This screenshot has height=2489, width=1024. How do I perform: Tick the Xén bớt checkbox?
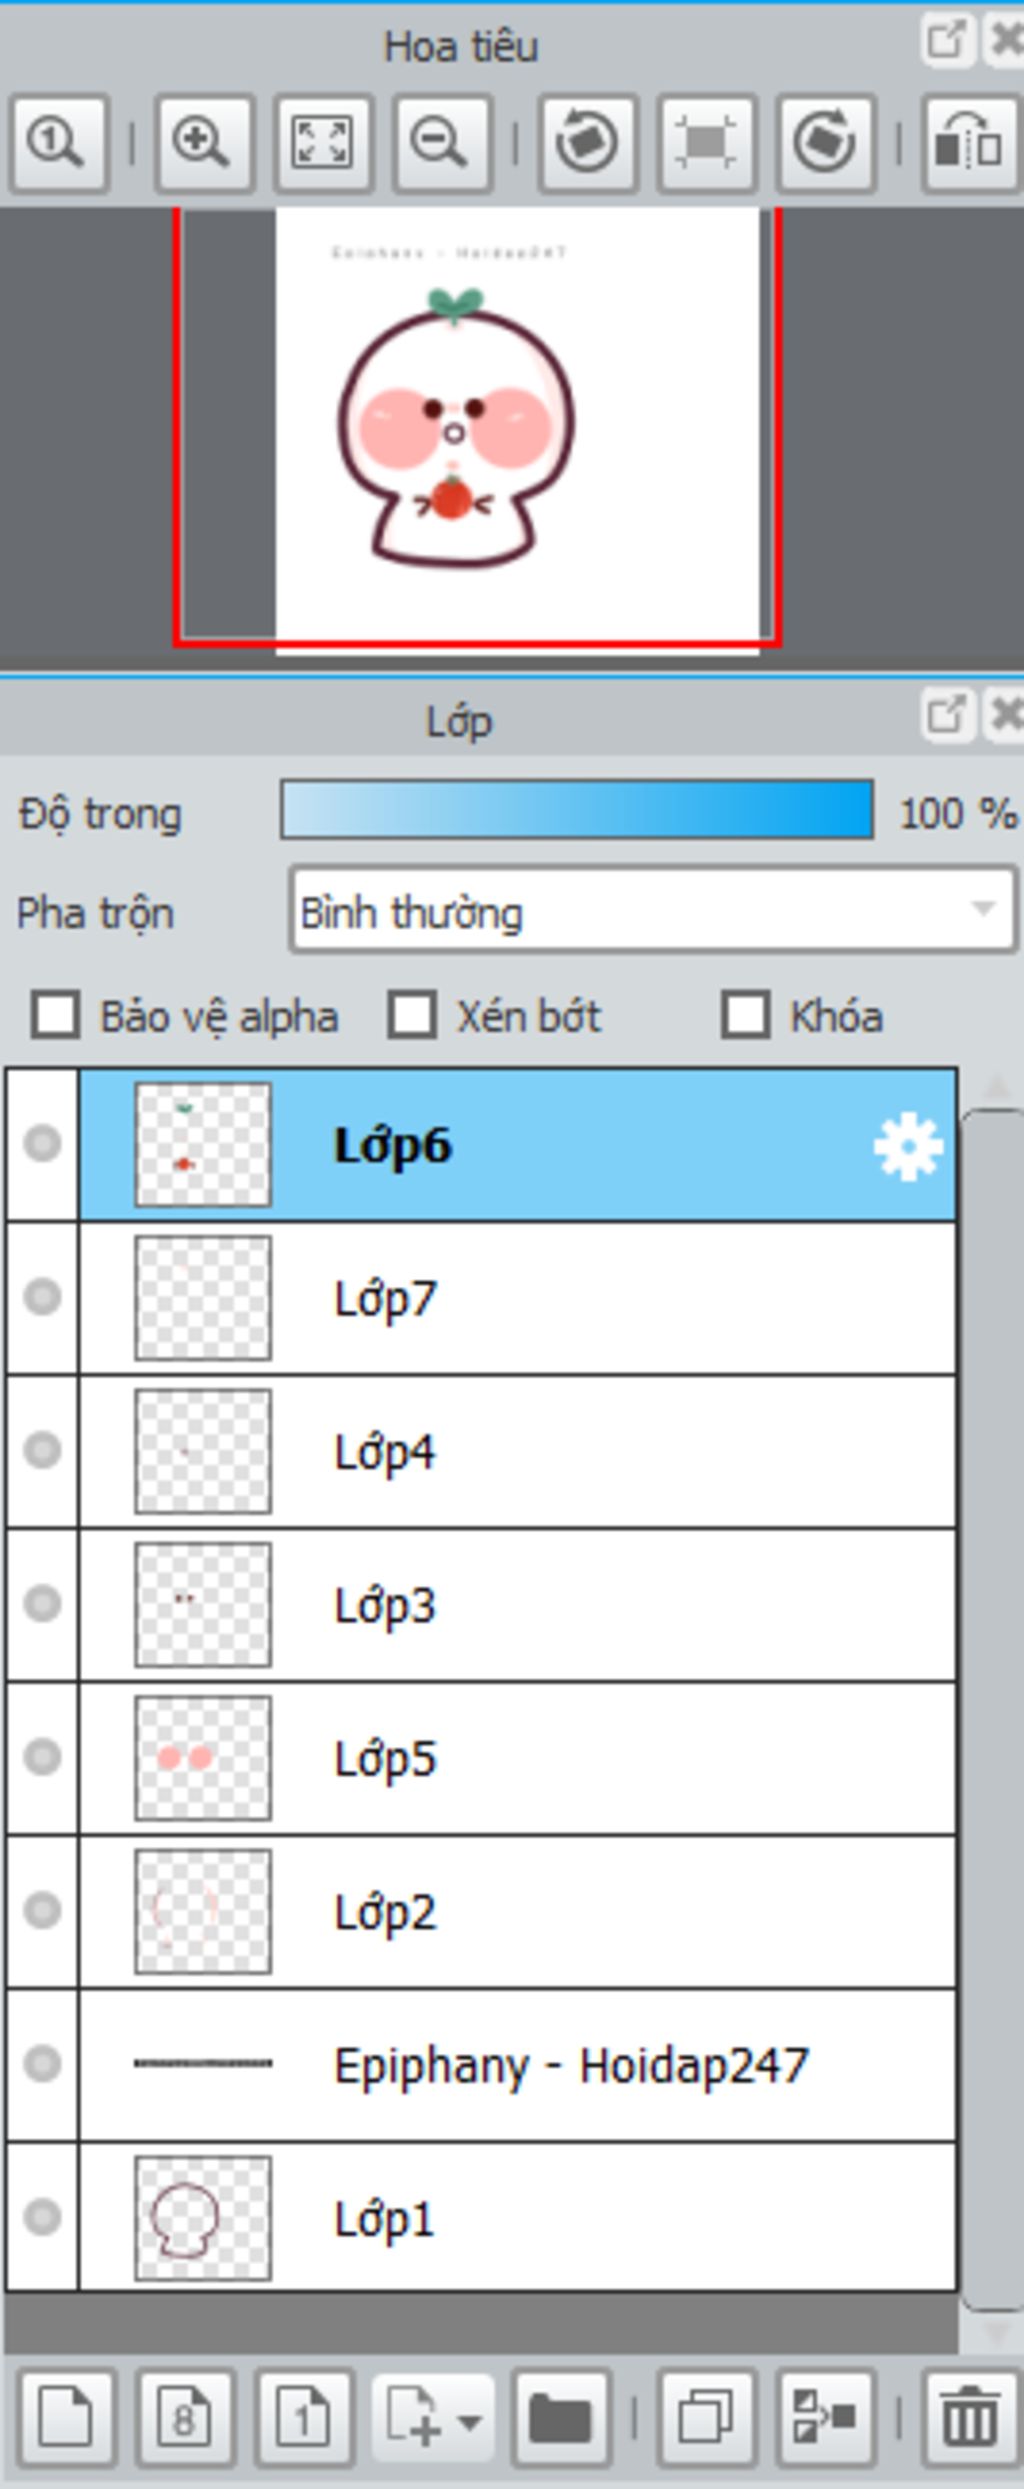(412, 1016)
